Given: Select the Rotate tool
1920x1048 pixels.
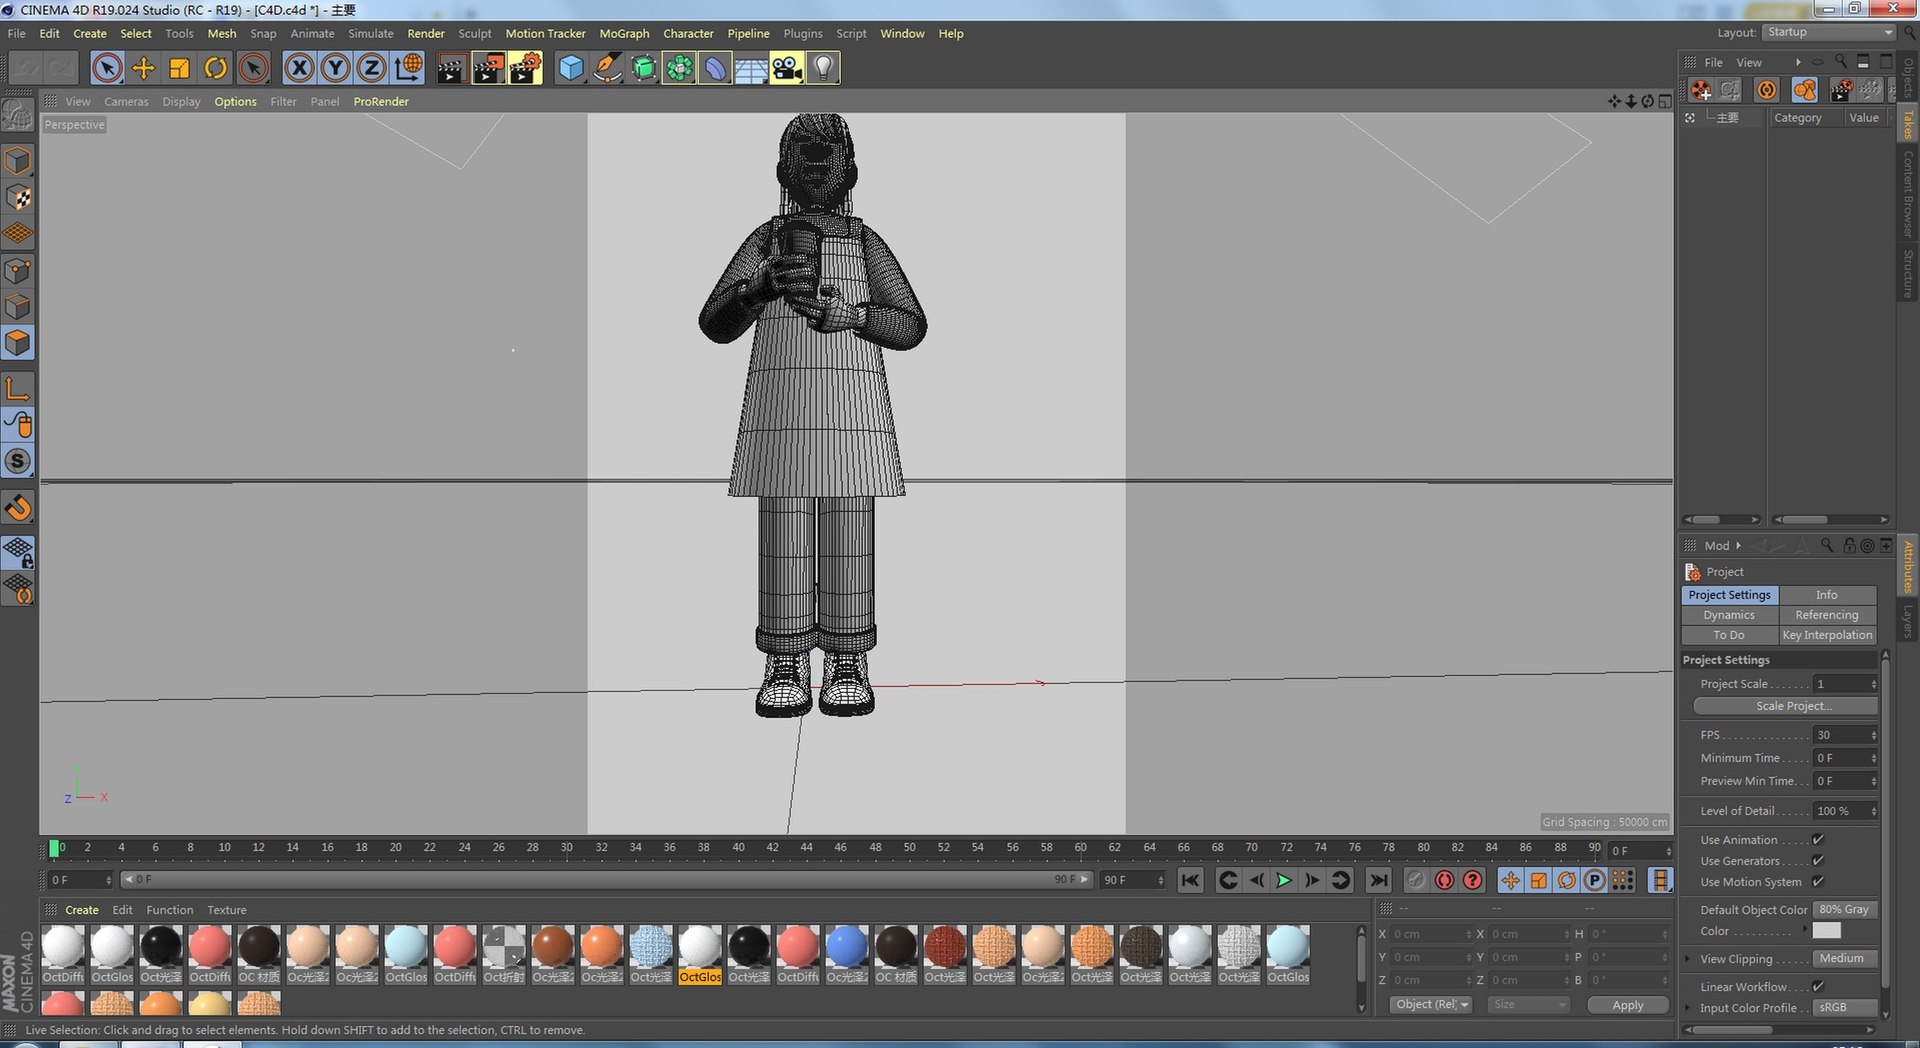Looking at the screenshot, I should tap(215, 68).
